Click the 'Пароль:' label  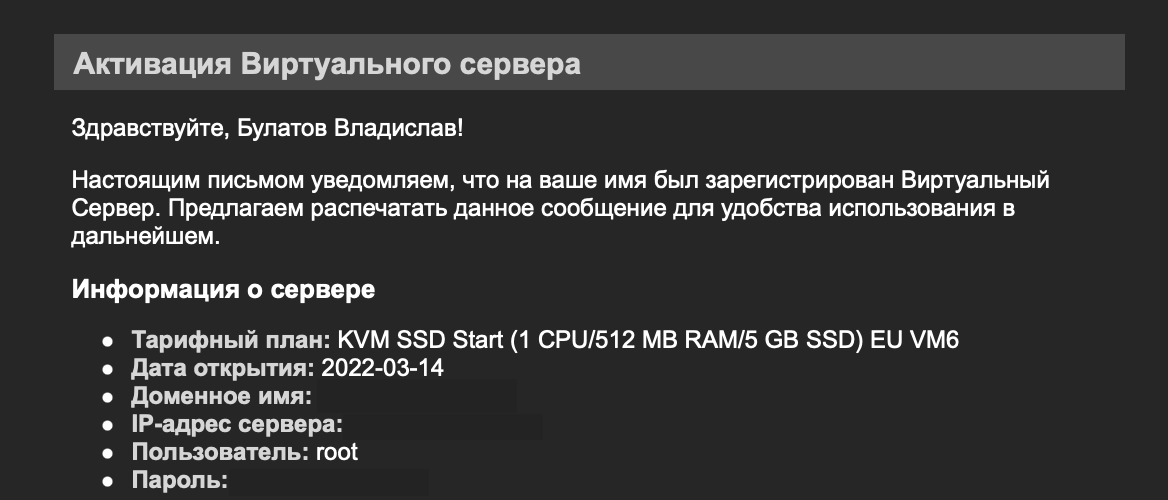[x=180, y=480]
